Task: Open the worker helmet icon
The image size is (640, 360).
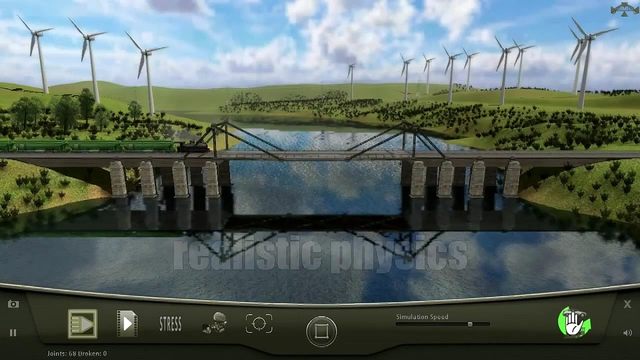Action: click(x=215, y=324)
